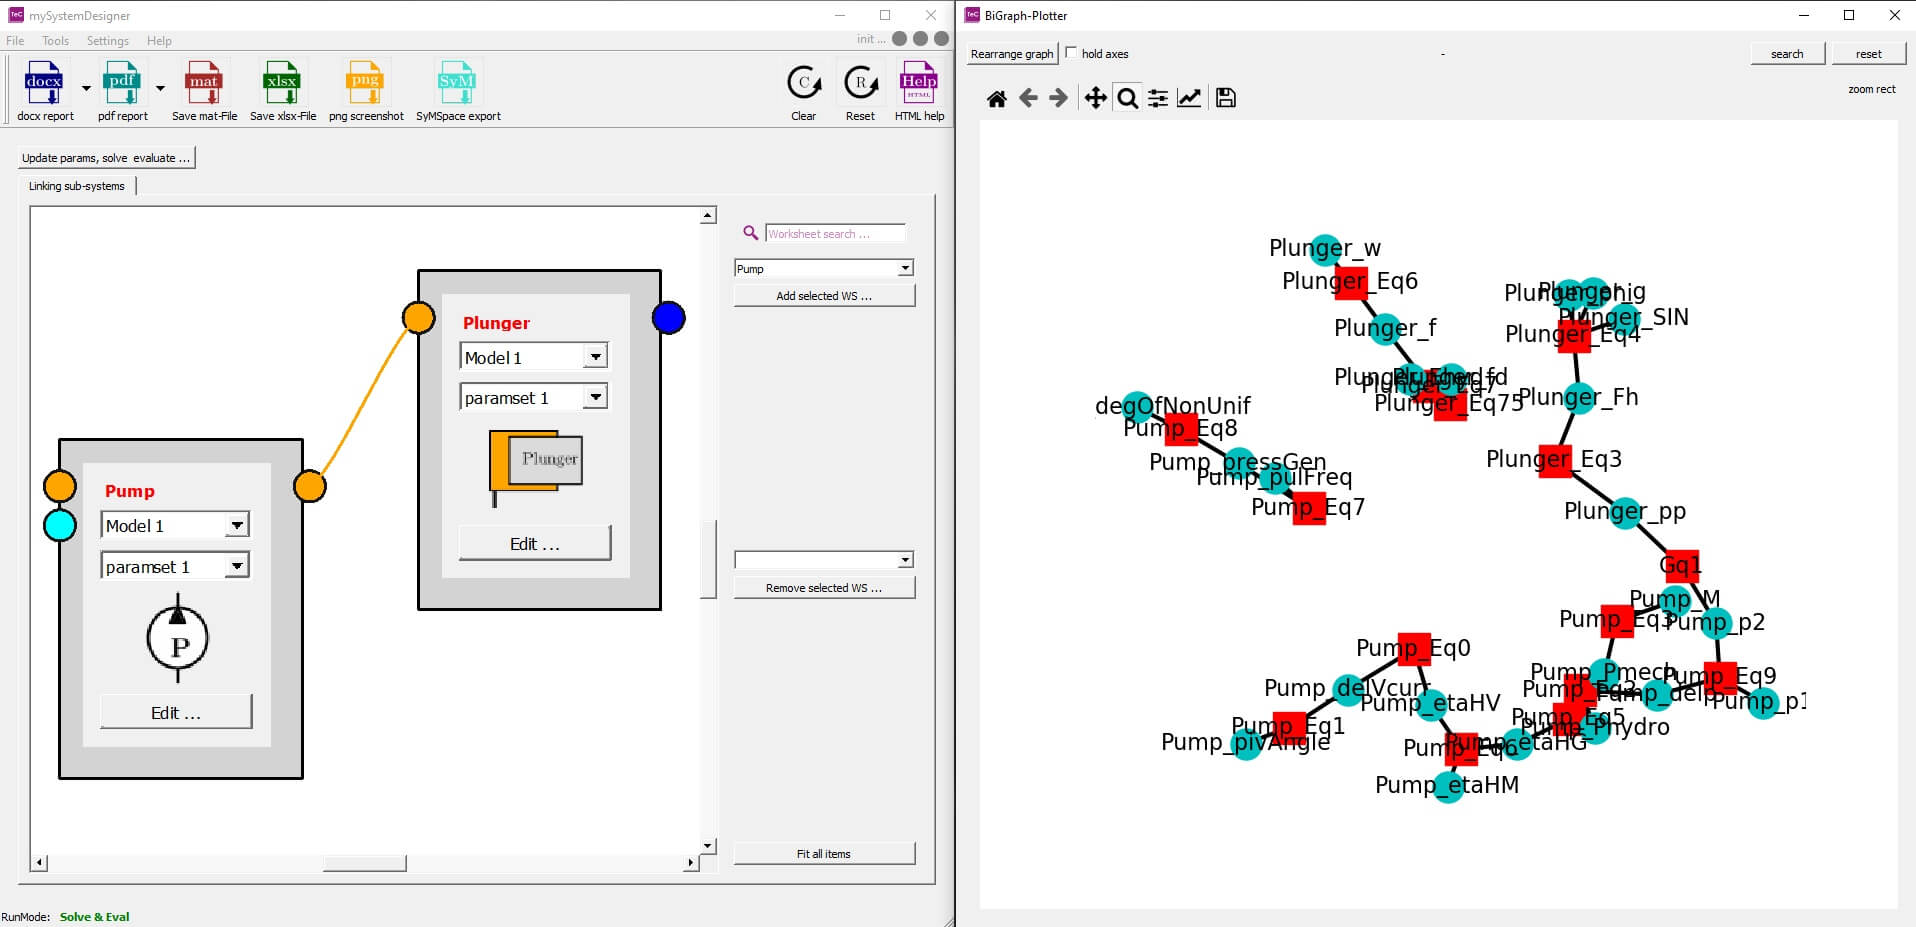Open the worksheet selection dropdown showing Pump
Screen dimensions: 1916x927
pos(904,268)
